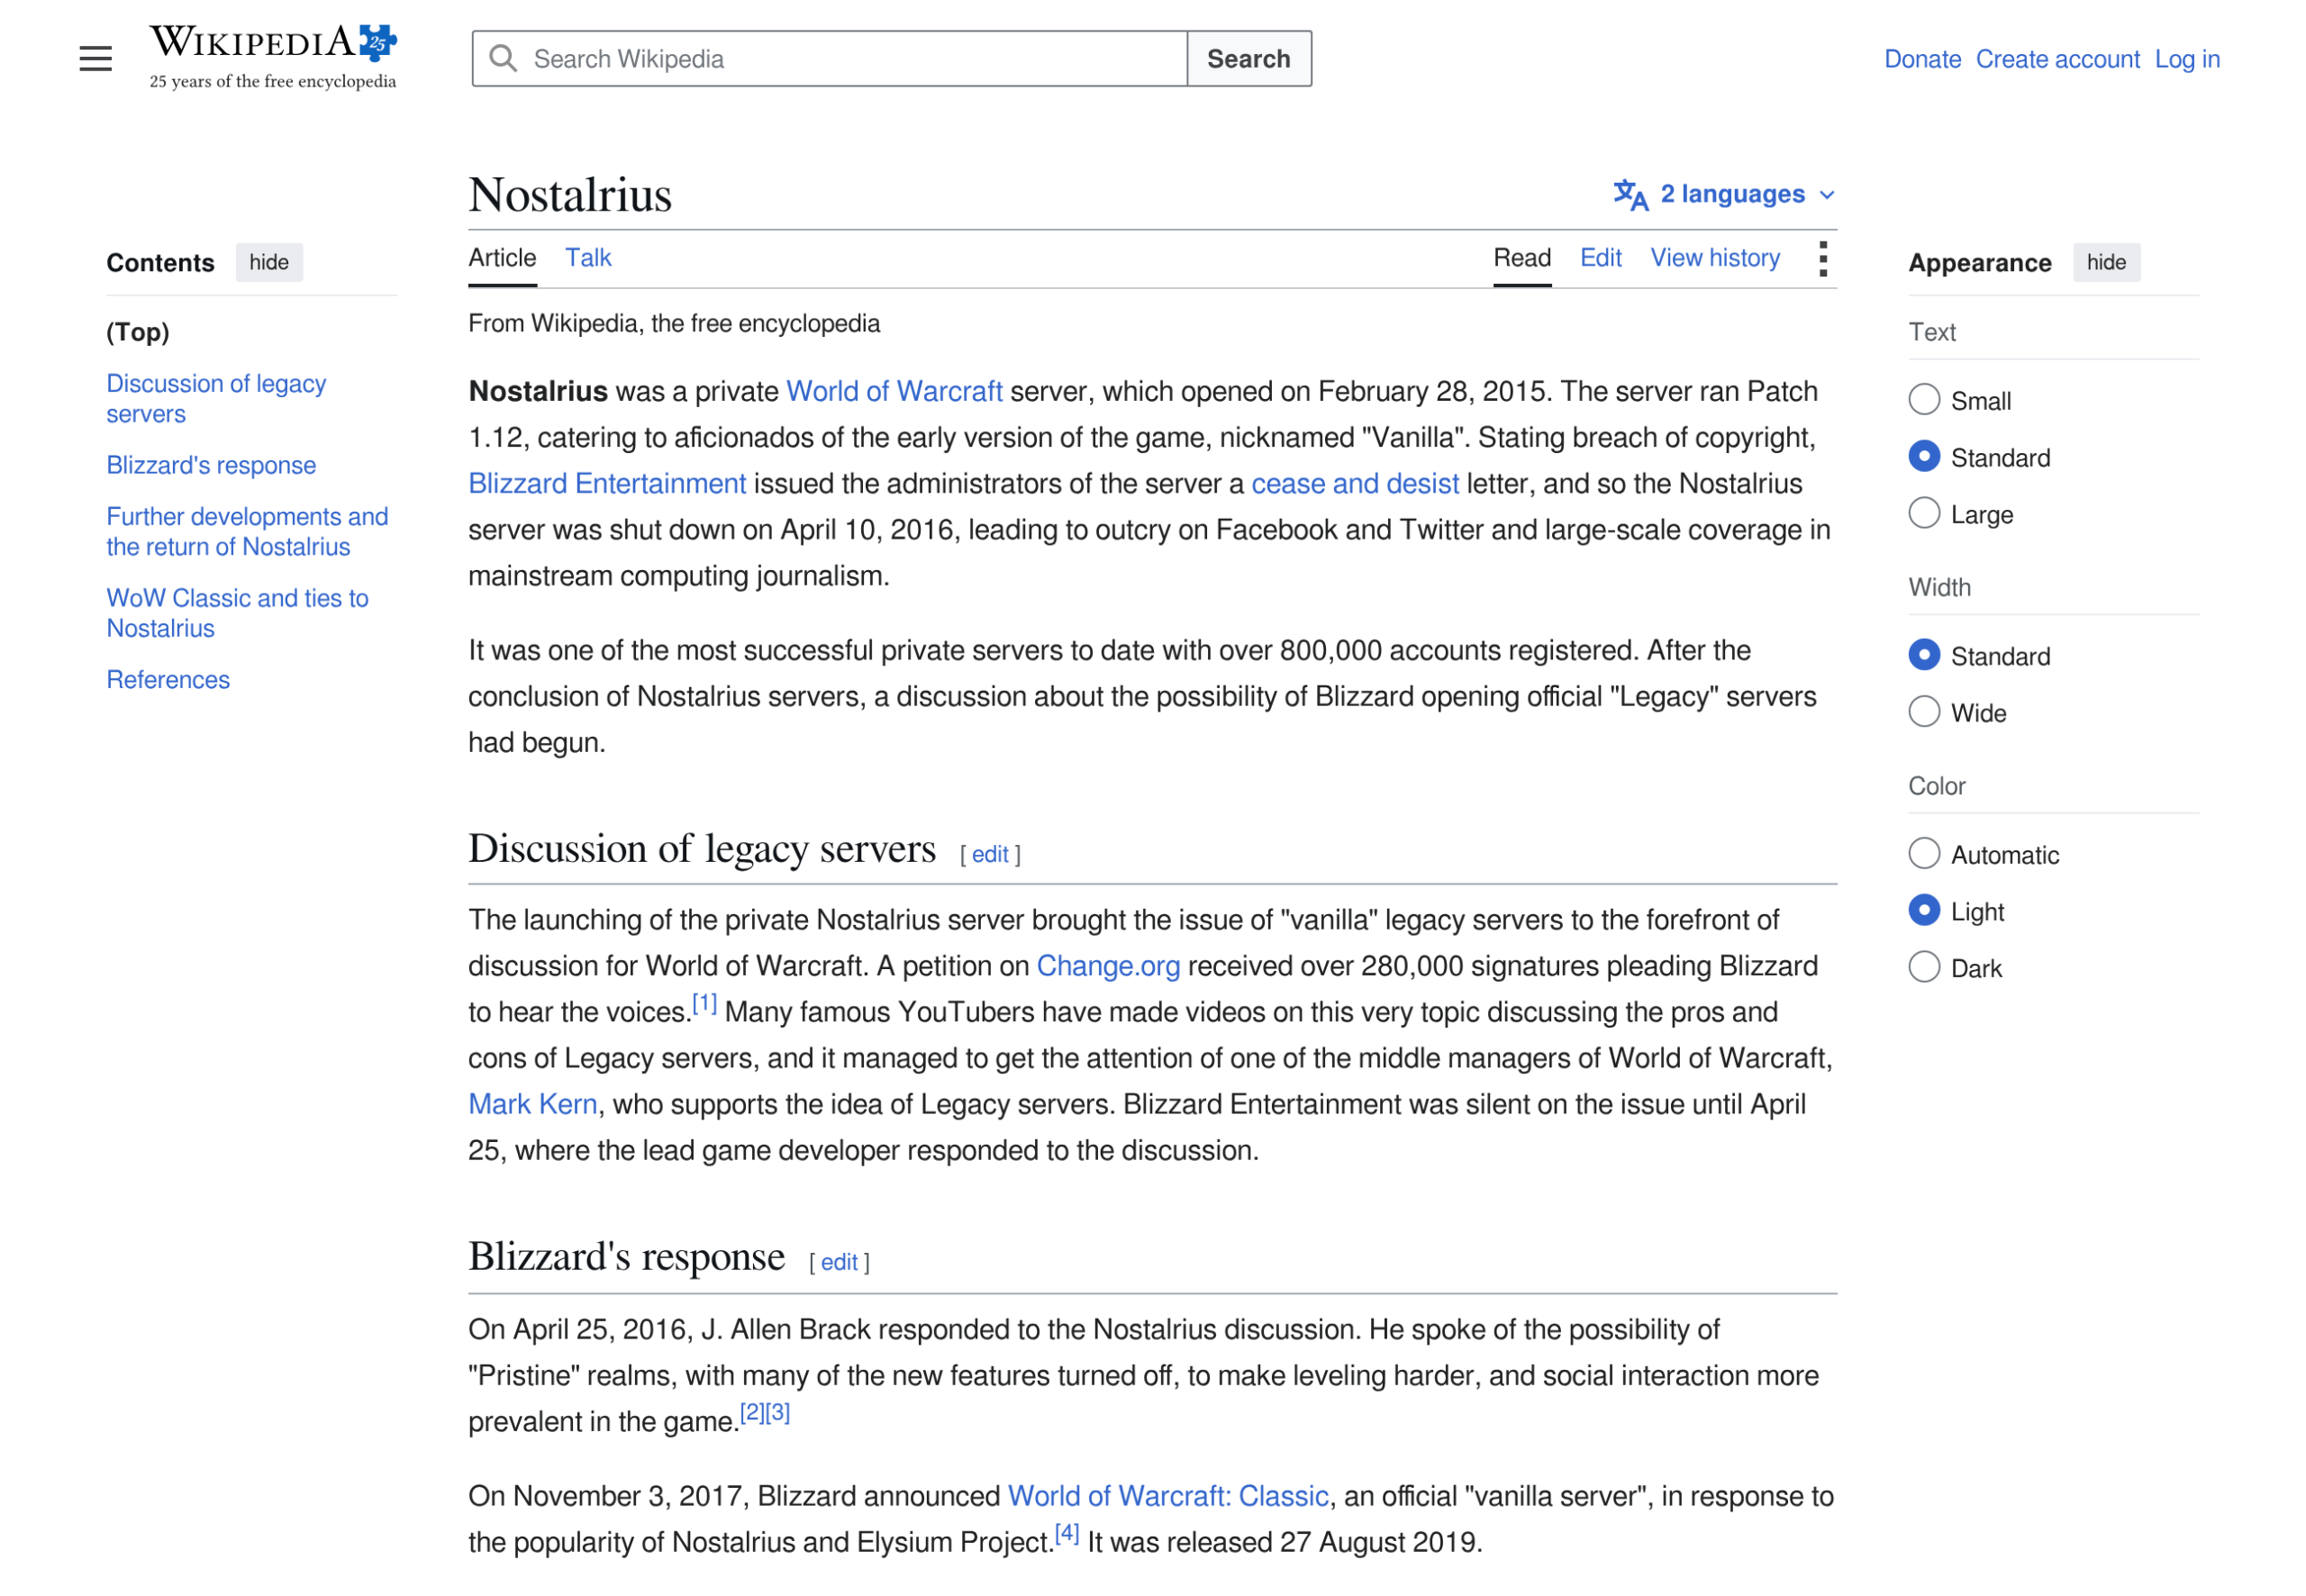Click citation reference [4]
The image size is (2306, 1596).
point(1067,1533)
